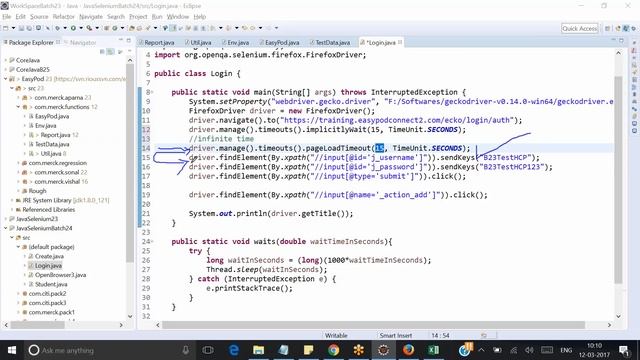Click the Eclipse taskbar icon

[383, 350]
